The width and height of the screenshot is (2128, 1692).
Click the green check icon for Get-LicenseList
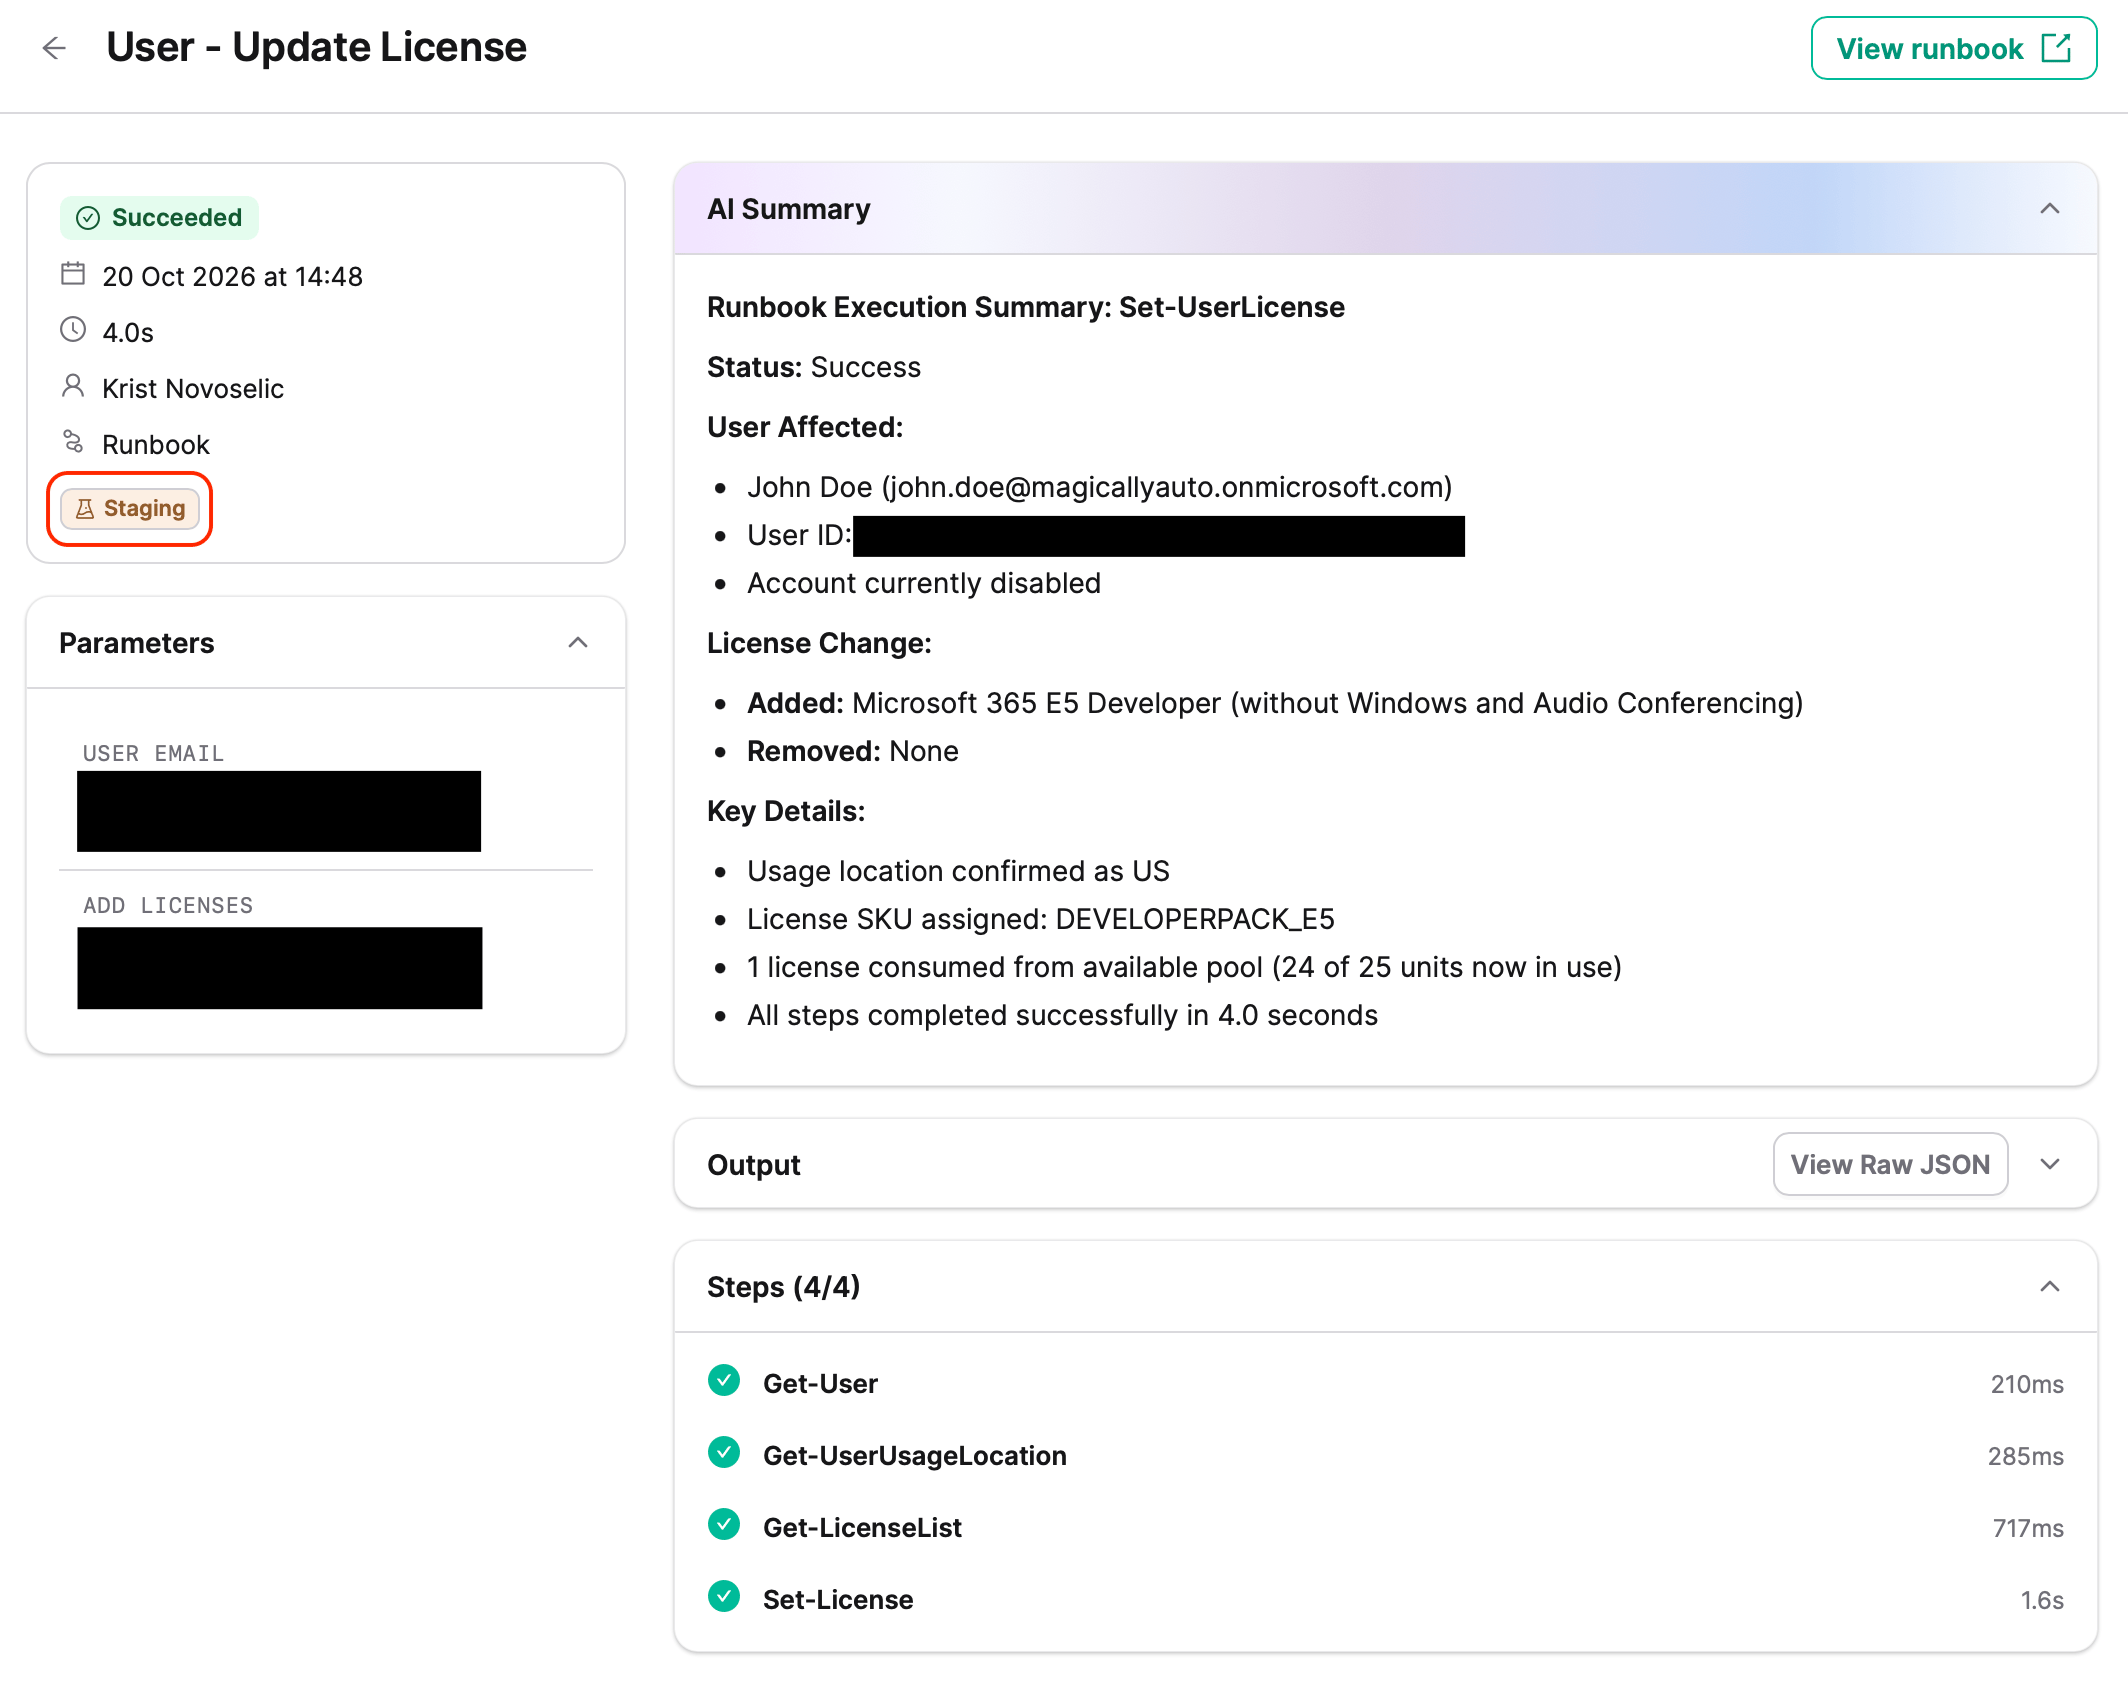(724, 1525)
